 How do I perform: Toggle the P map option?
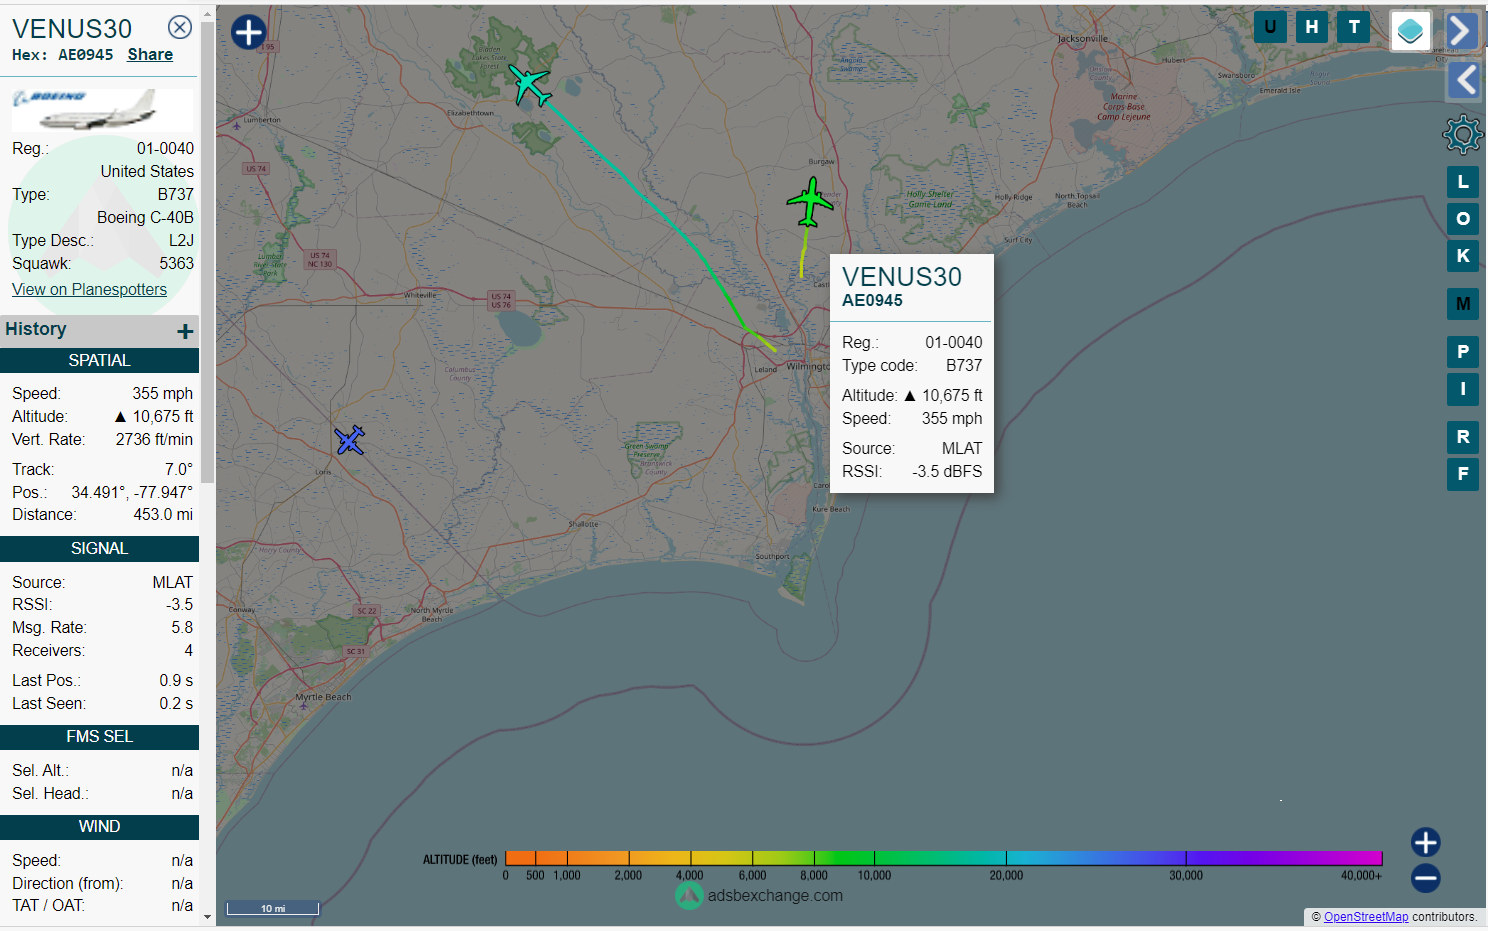(1463, 352)
